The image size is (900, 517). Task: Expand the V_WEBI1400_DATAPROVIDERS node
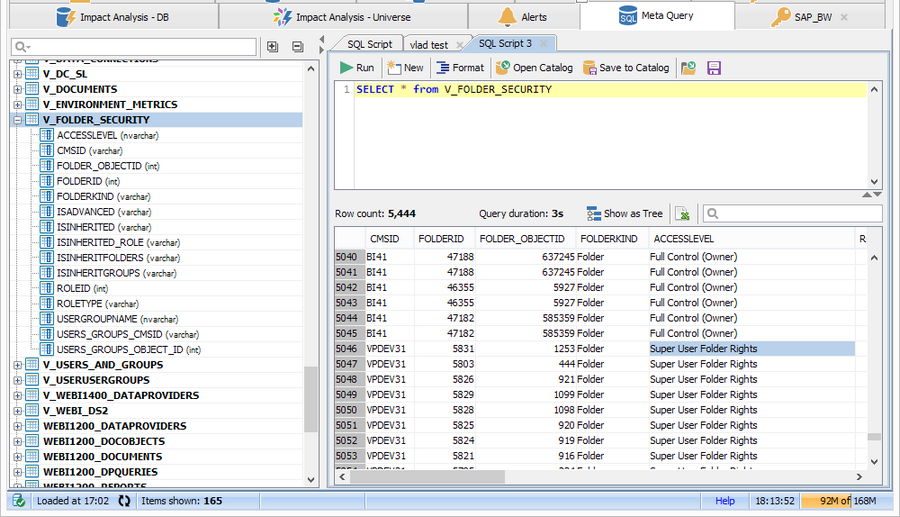18,396
